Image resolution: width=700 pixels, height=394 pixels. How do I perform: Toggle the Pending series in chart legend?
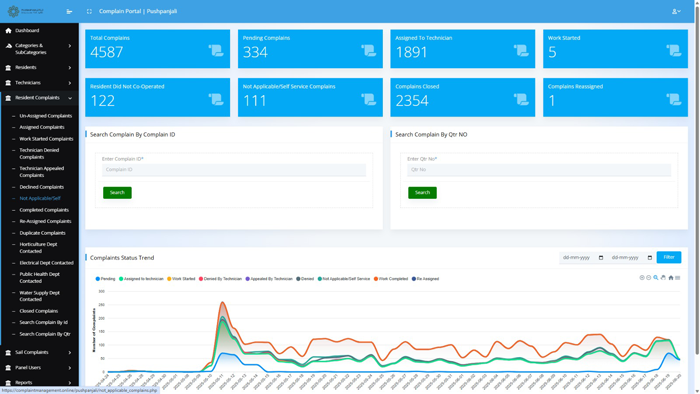tap(105, 278)
